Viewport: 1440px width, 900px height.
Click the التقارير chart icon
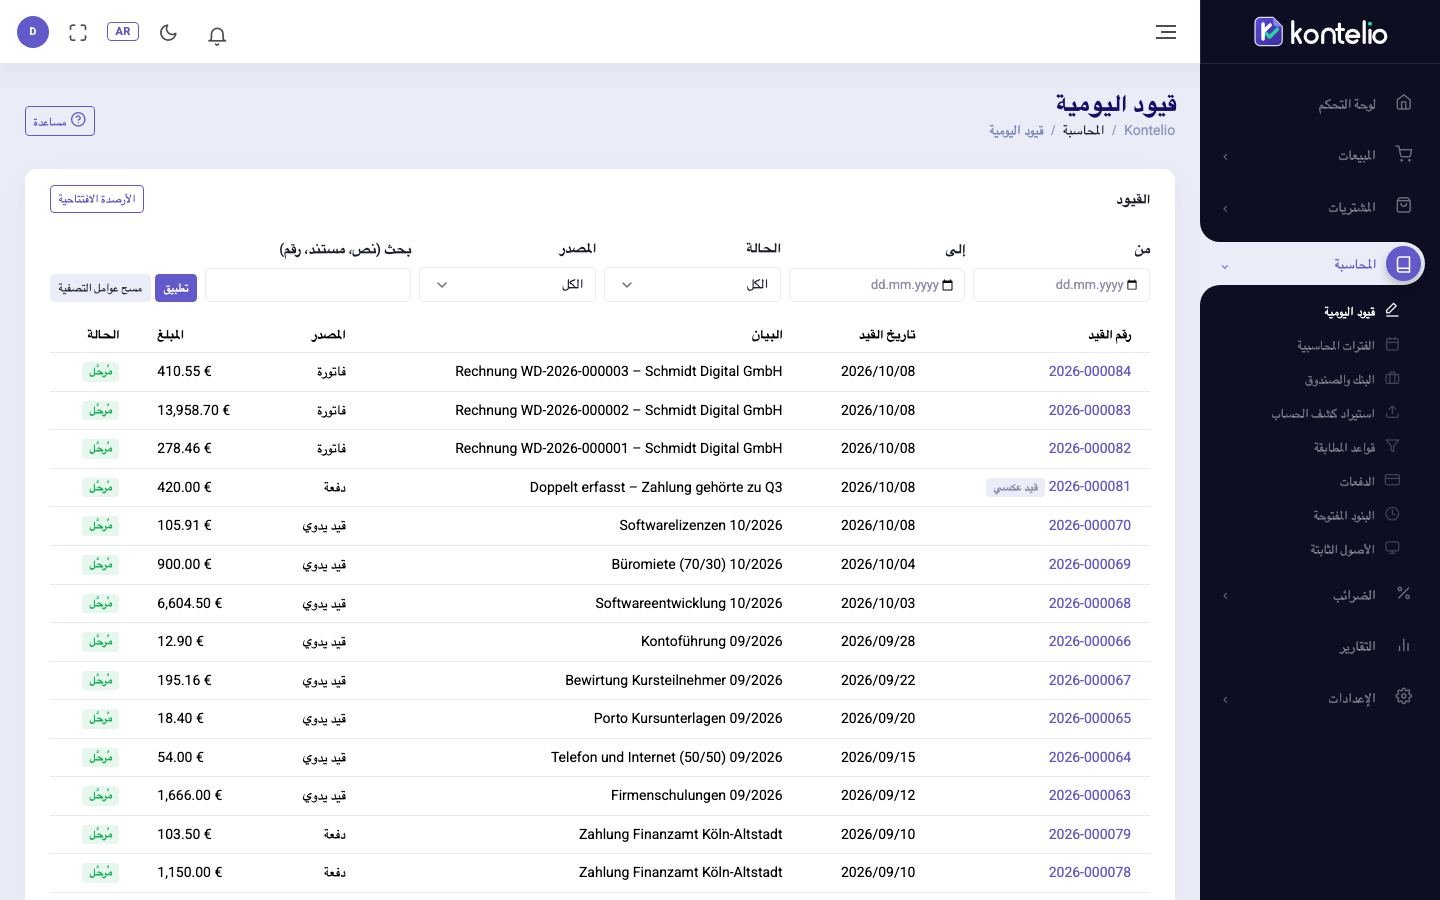[1403, 645]
